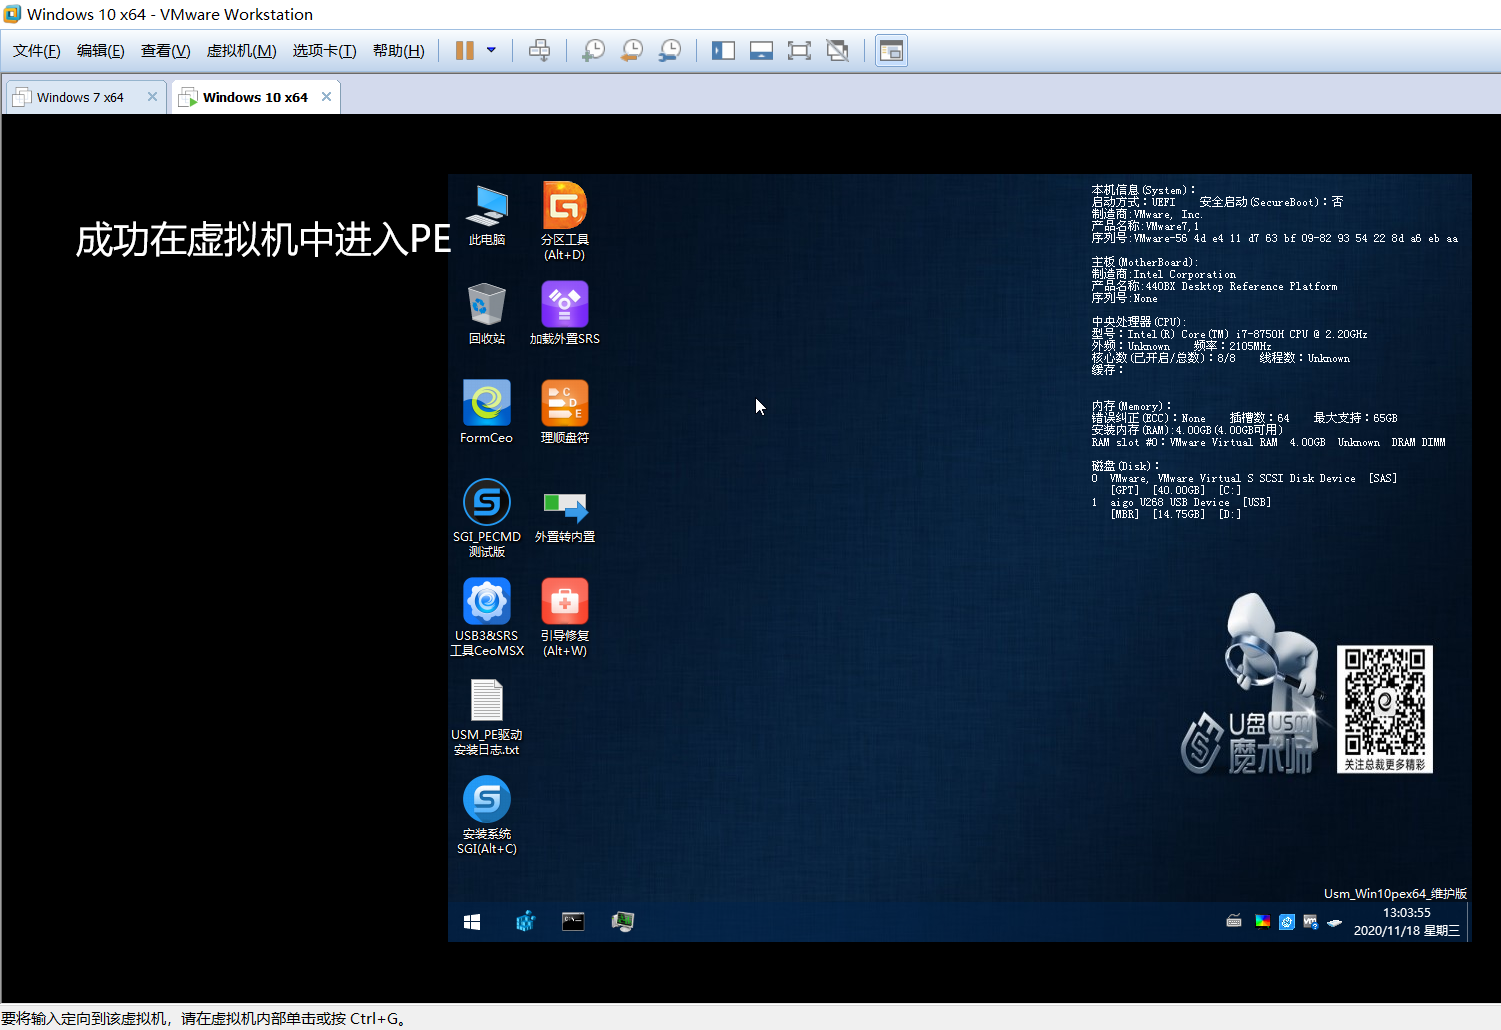Close the Windows 7 x64 tab
1501x1030 pixels.
tap(152, 97)
